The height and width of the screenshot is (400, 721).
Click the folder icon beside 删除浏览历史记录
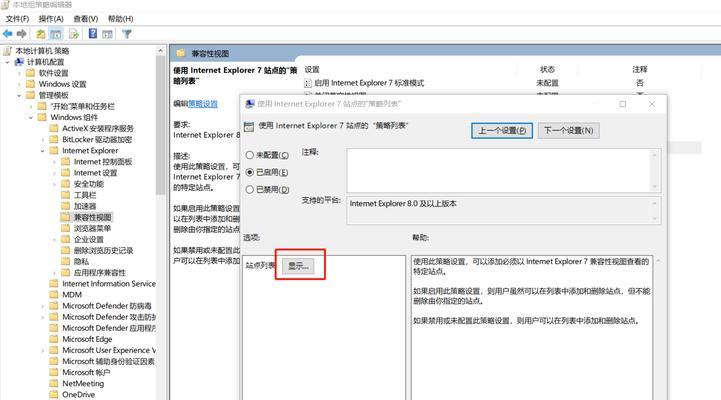coord(66,250)
